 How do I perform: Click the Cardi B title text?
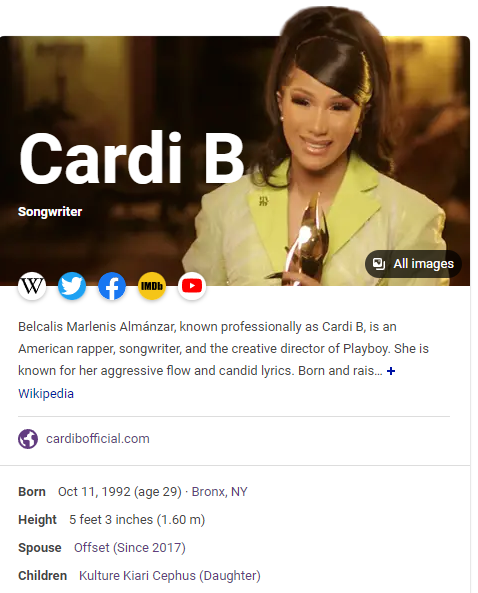pos(132,158)
